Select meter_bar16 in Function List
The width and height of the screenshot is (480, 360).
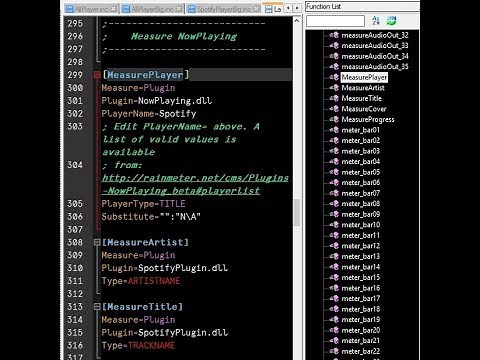point(360,288)
